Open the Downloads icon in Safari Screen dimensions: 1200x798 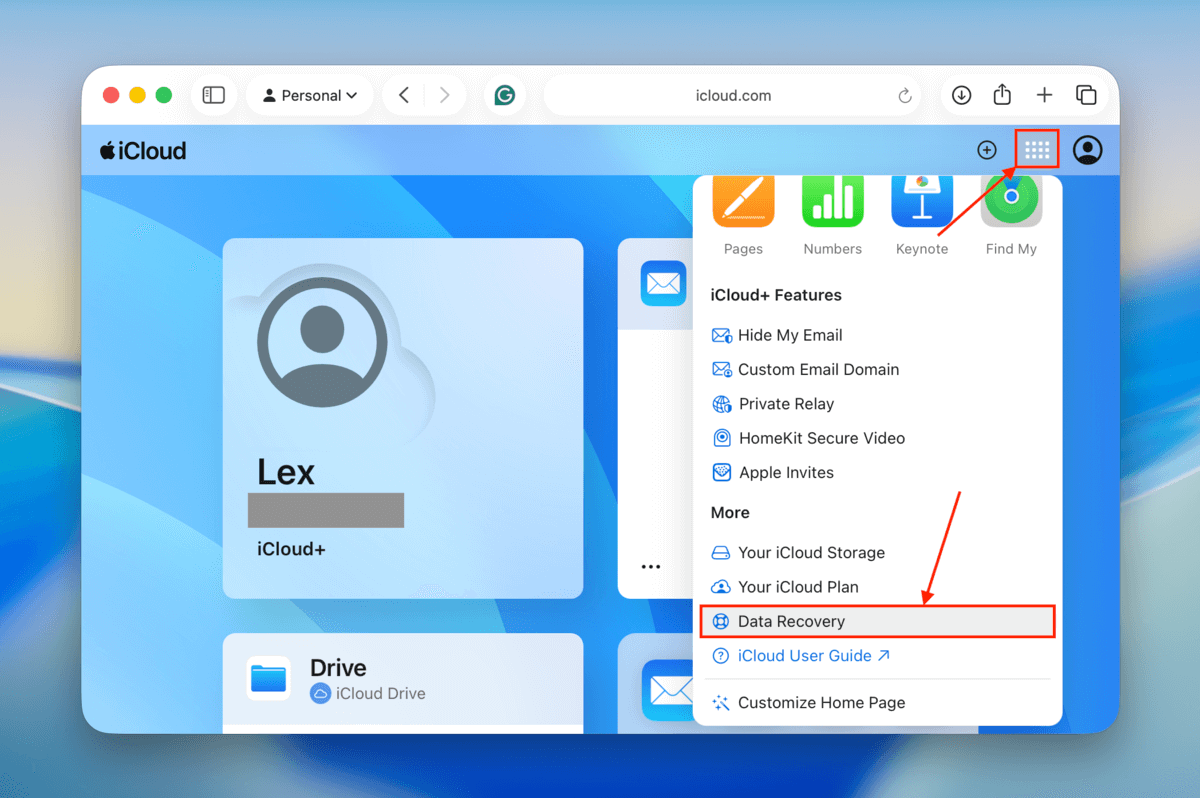960,94
